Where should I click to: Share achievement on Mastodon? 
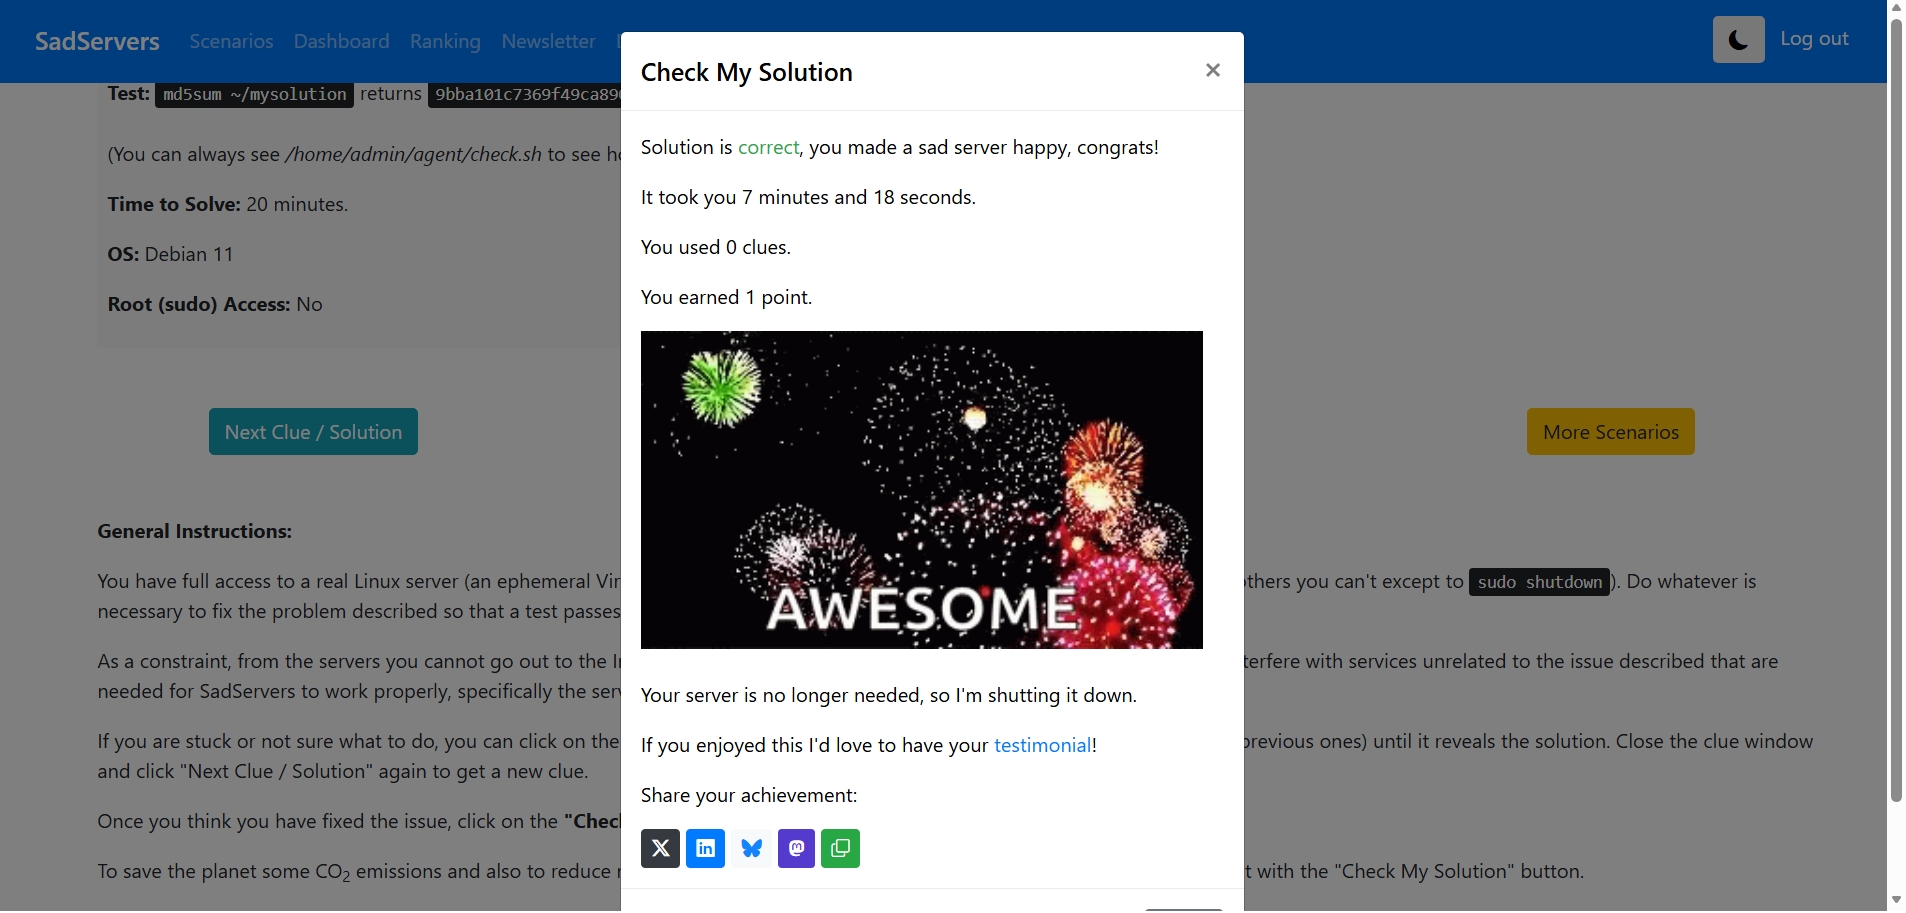coord(796,849)
